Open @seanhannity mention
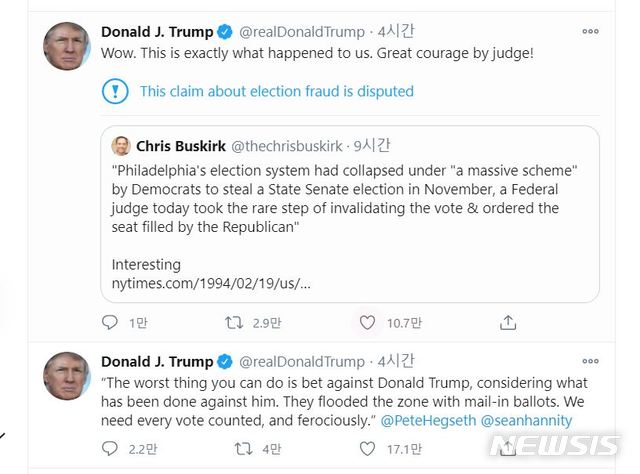Viewport: 640px width, 474px height. 526,420
